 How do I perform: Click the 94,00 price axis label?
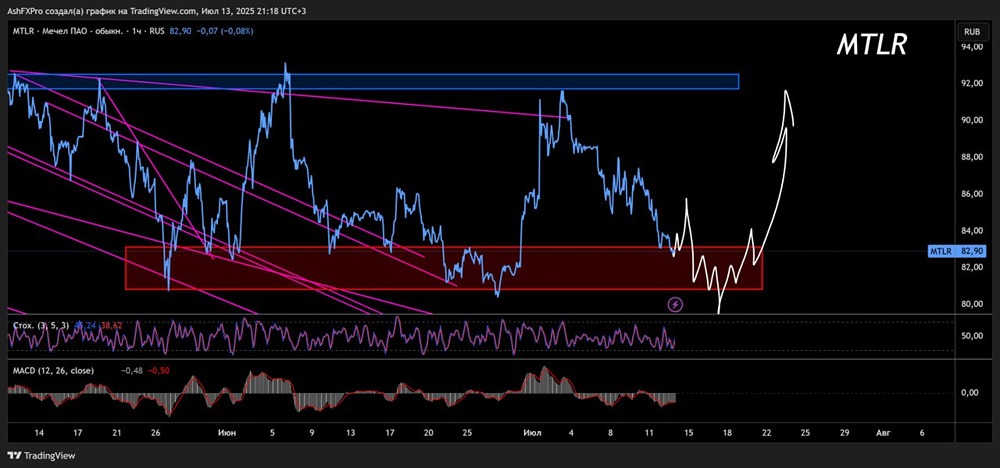[x=973, y=47]
